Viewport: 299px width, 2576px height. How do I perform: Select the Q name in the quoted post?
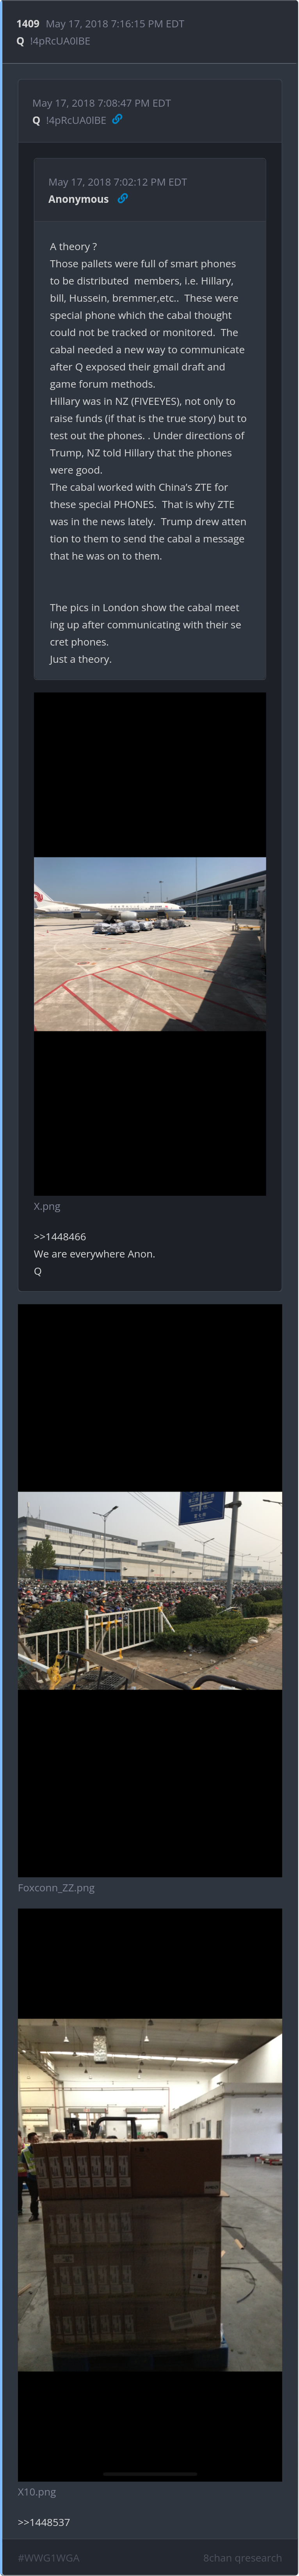(36, 120)
